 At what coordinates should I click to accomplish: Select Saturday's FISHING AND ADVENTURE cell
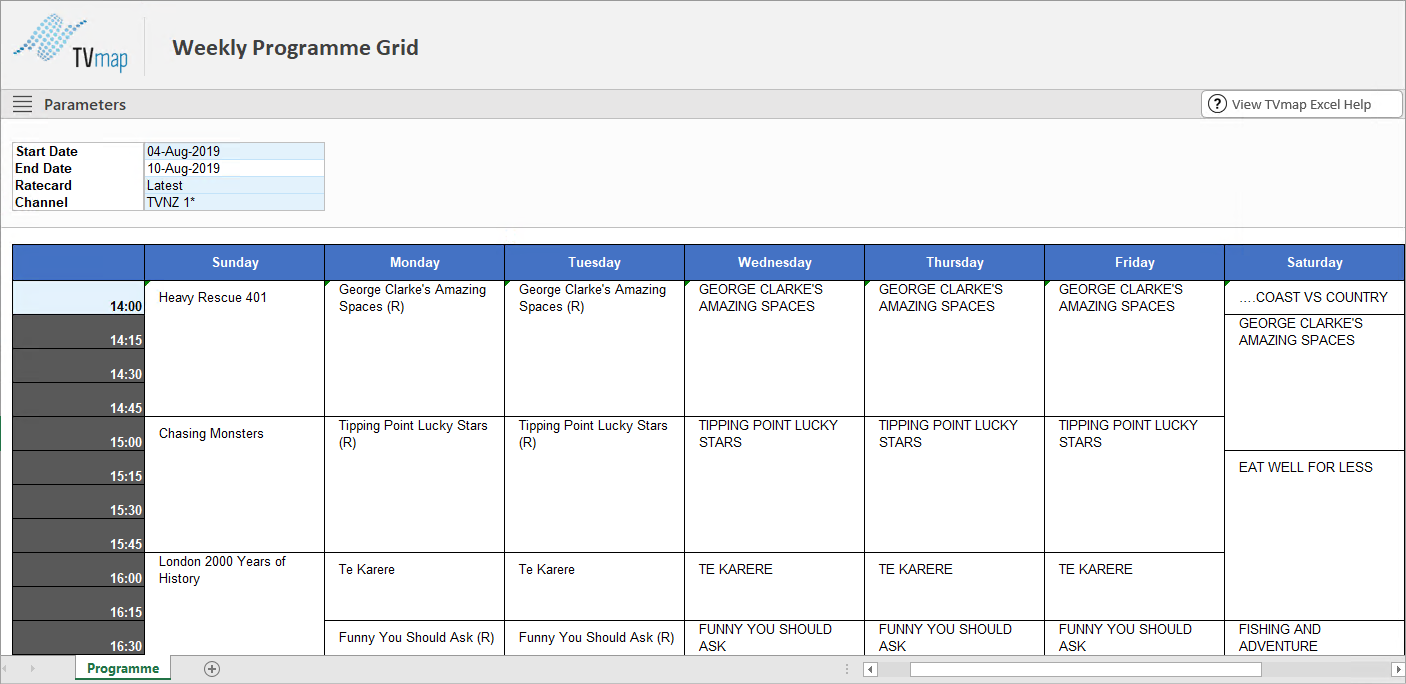point(1315,638)
